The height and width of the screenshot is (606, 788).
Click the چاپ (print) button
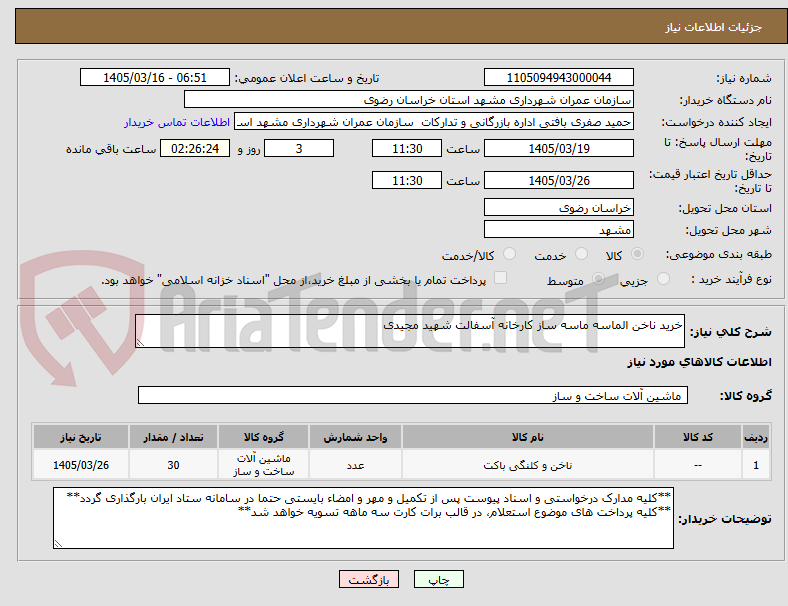click(438, 579)
